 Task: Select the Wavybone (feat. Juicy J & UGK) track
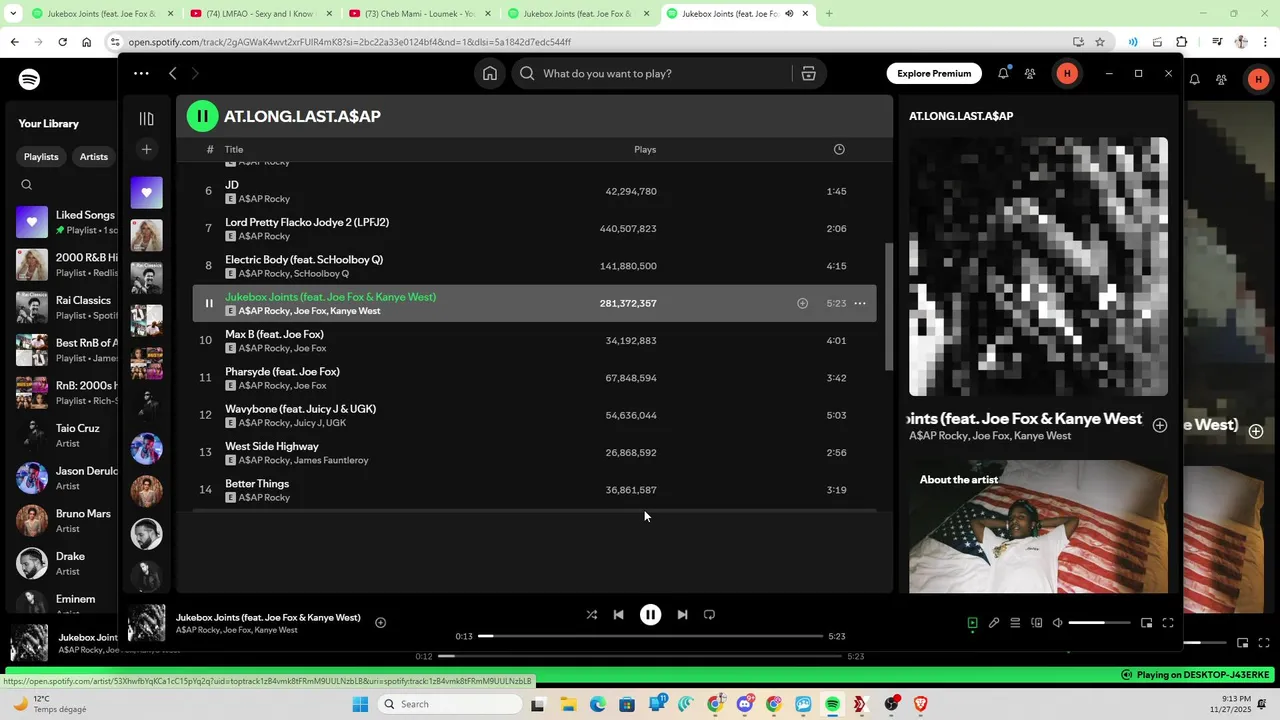click(534, 415)
